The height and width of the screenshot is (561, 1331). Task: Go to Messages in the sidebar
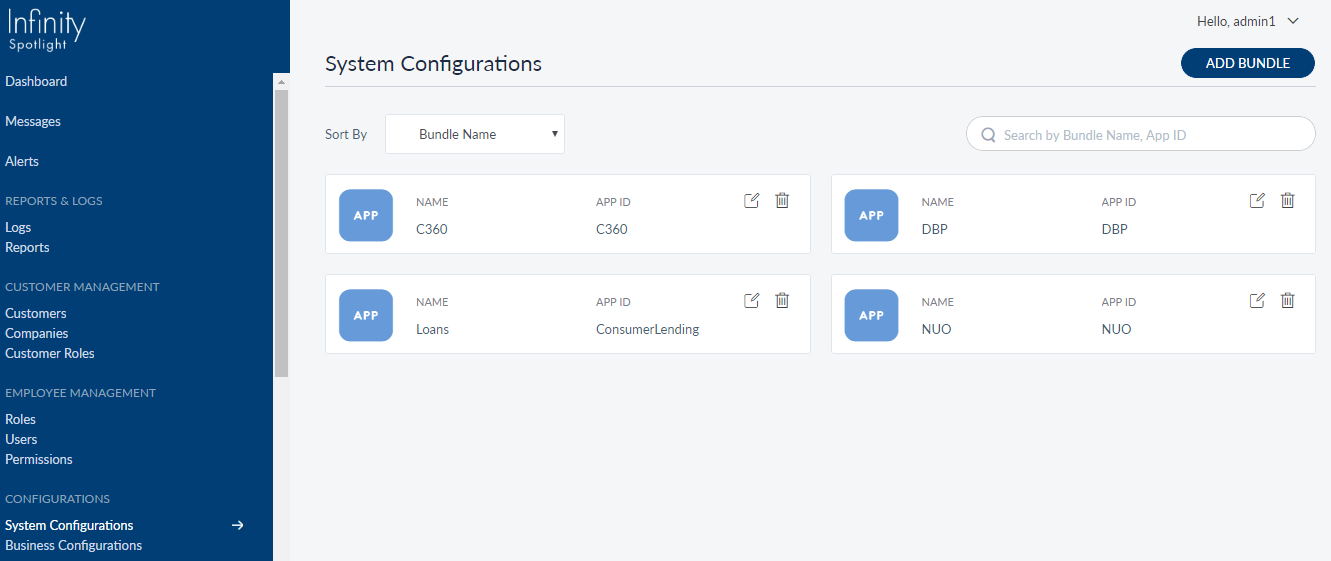[x=33, y=121]
